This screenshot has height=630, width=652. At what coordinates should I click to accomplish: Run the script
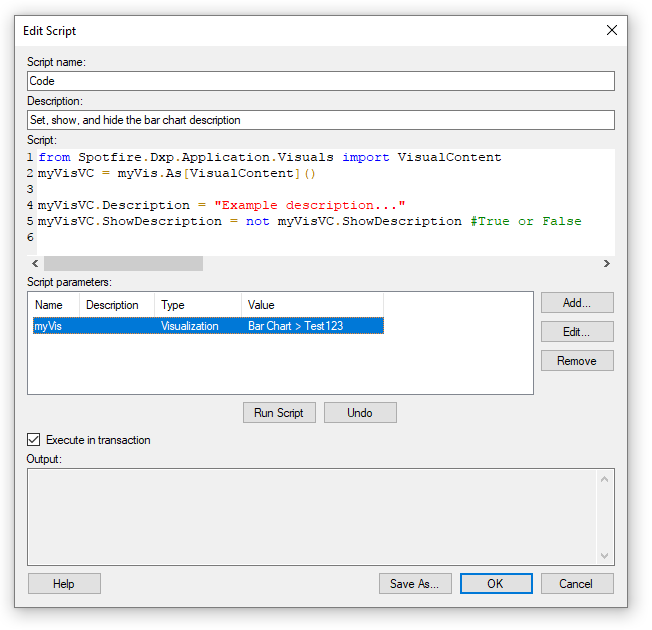(x=279, y=413)
